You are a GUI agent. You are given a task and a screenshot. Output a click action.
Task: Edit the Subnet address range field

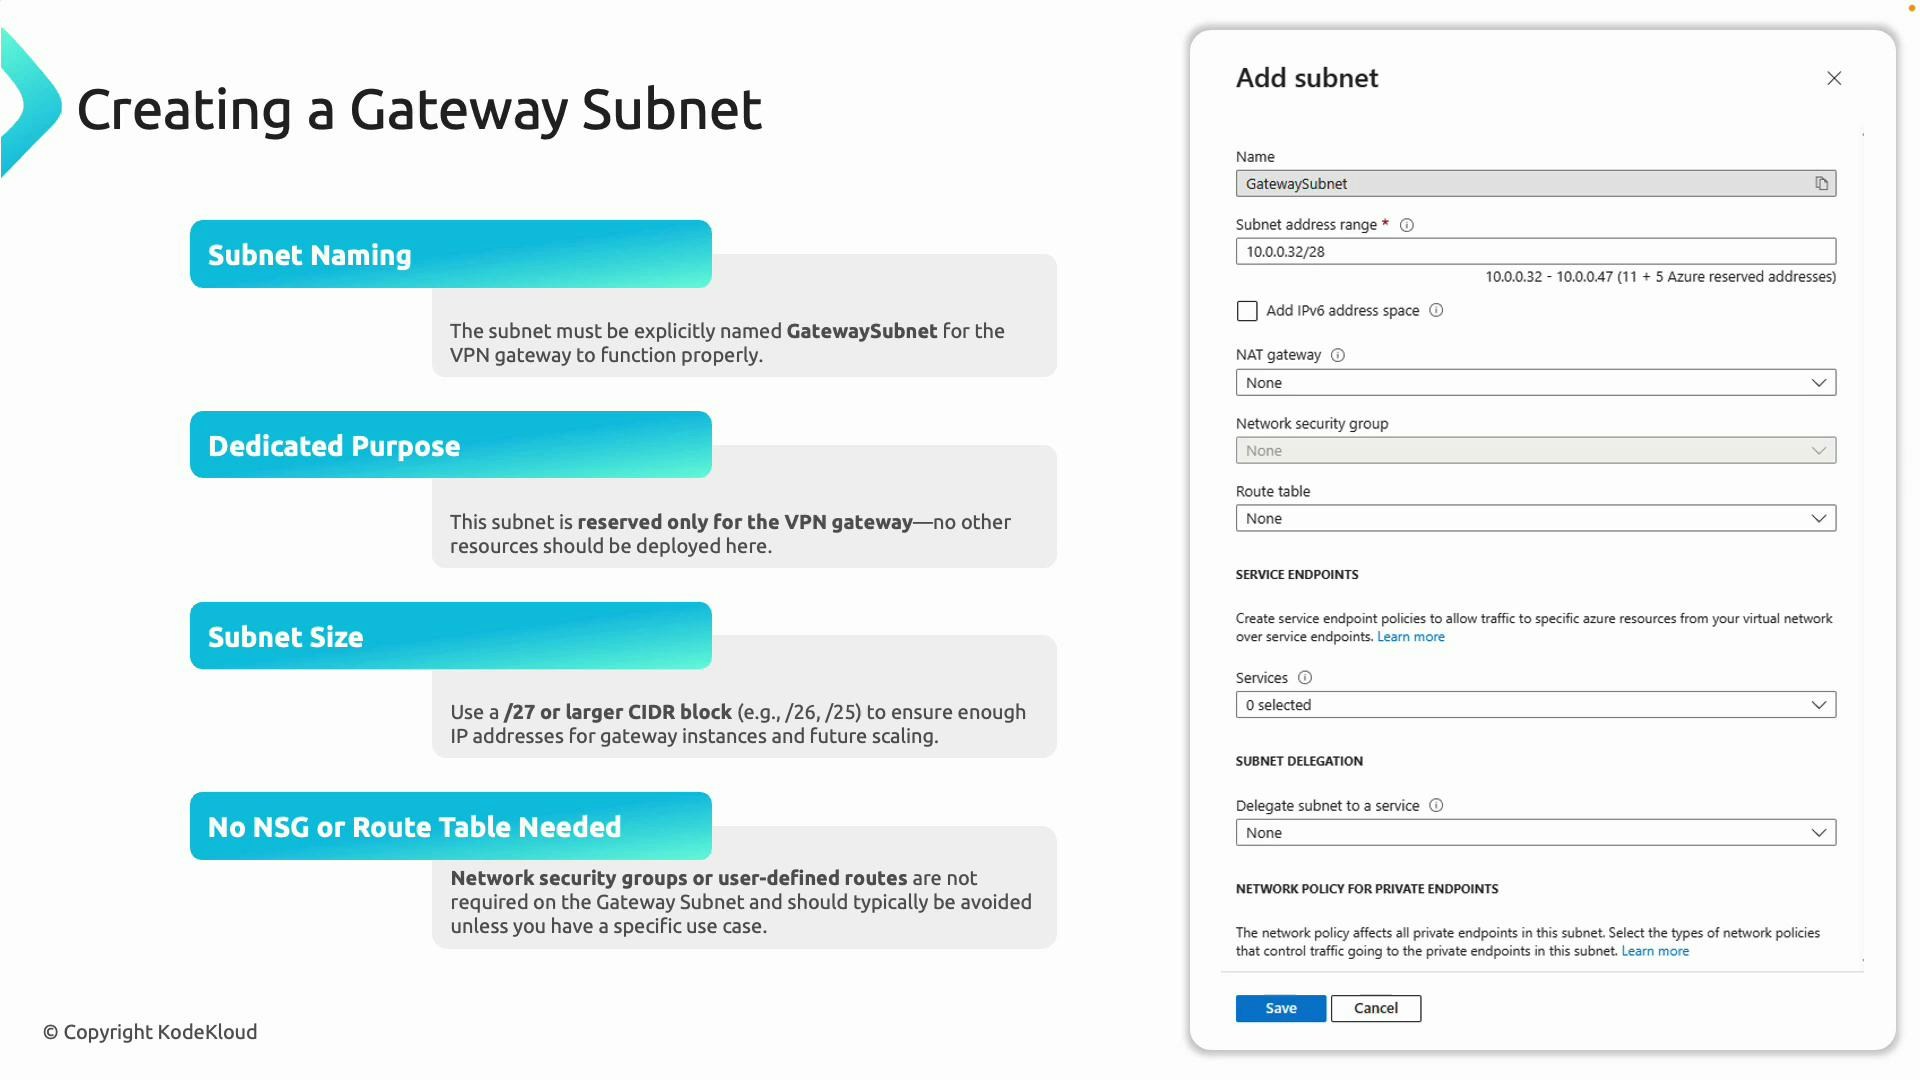click(x=1536, y=251)
